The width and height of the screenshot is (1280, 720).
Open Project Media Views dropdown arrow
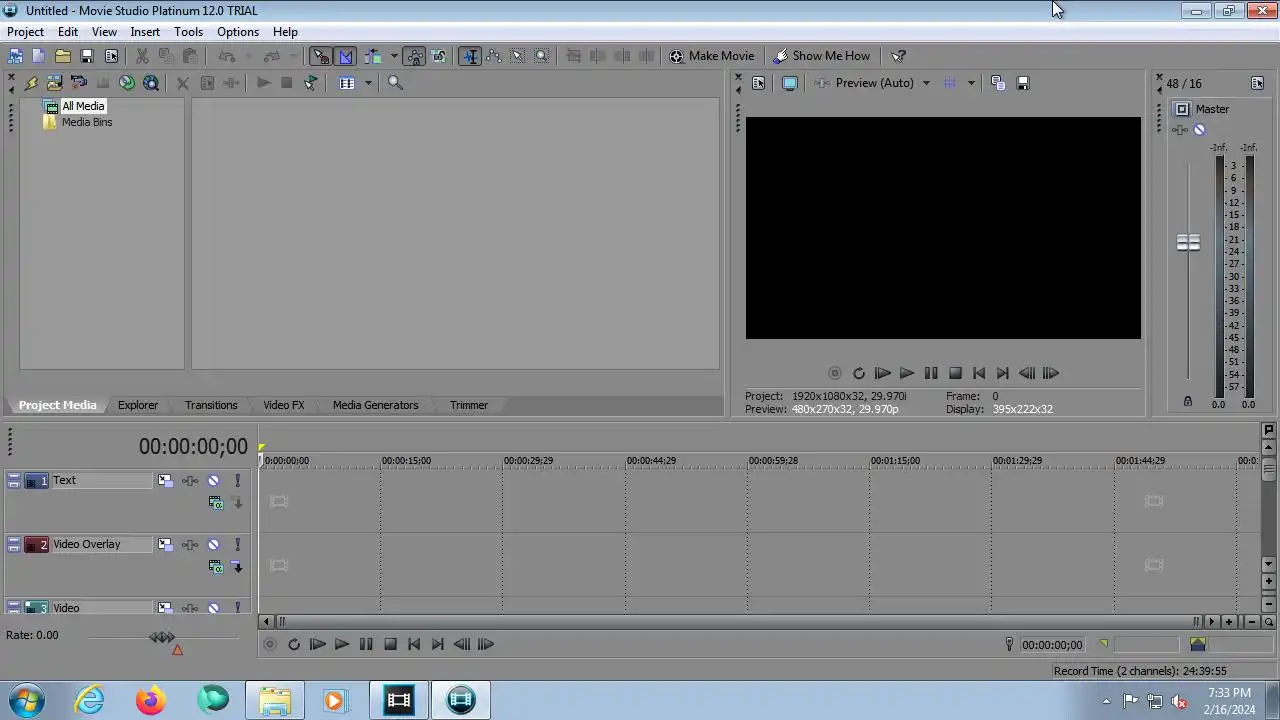tap(368, 83)
